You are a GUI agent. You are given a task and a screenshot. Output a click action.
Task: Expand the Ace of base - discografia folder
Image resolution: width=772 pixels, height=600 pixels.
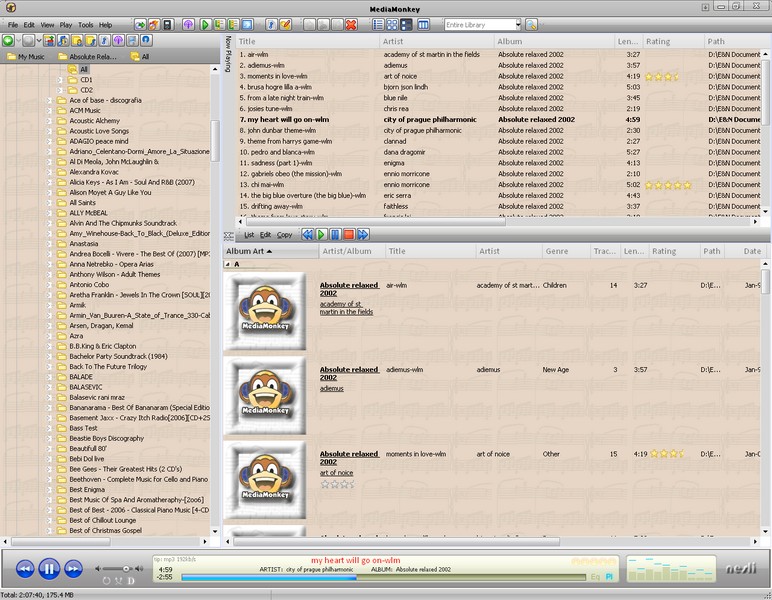(49, 100)
